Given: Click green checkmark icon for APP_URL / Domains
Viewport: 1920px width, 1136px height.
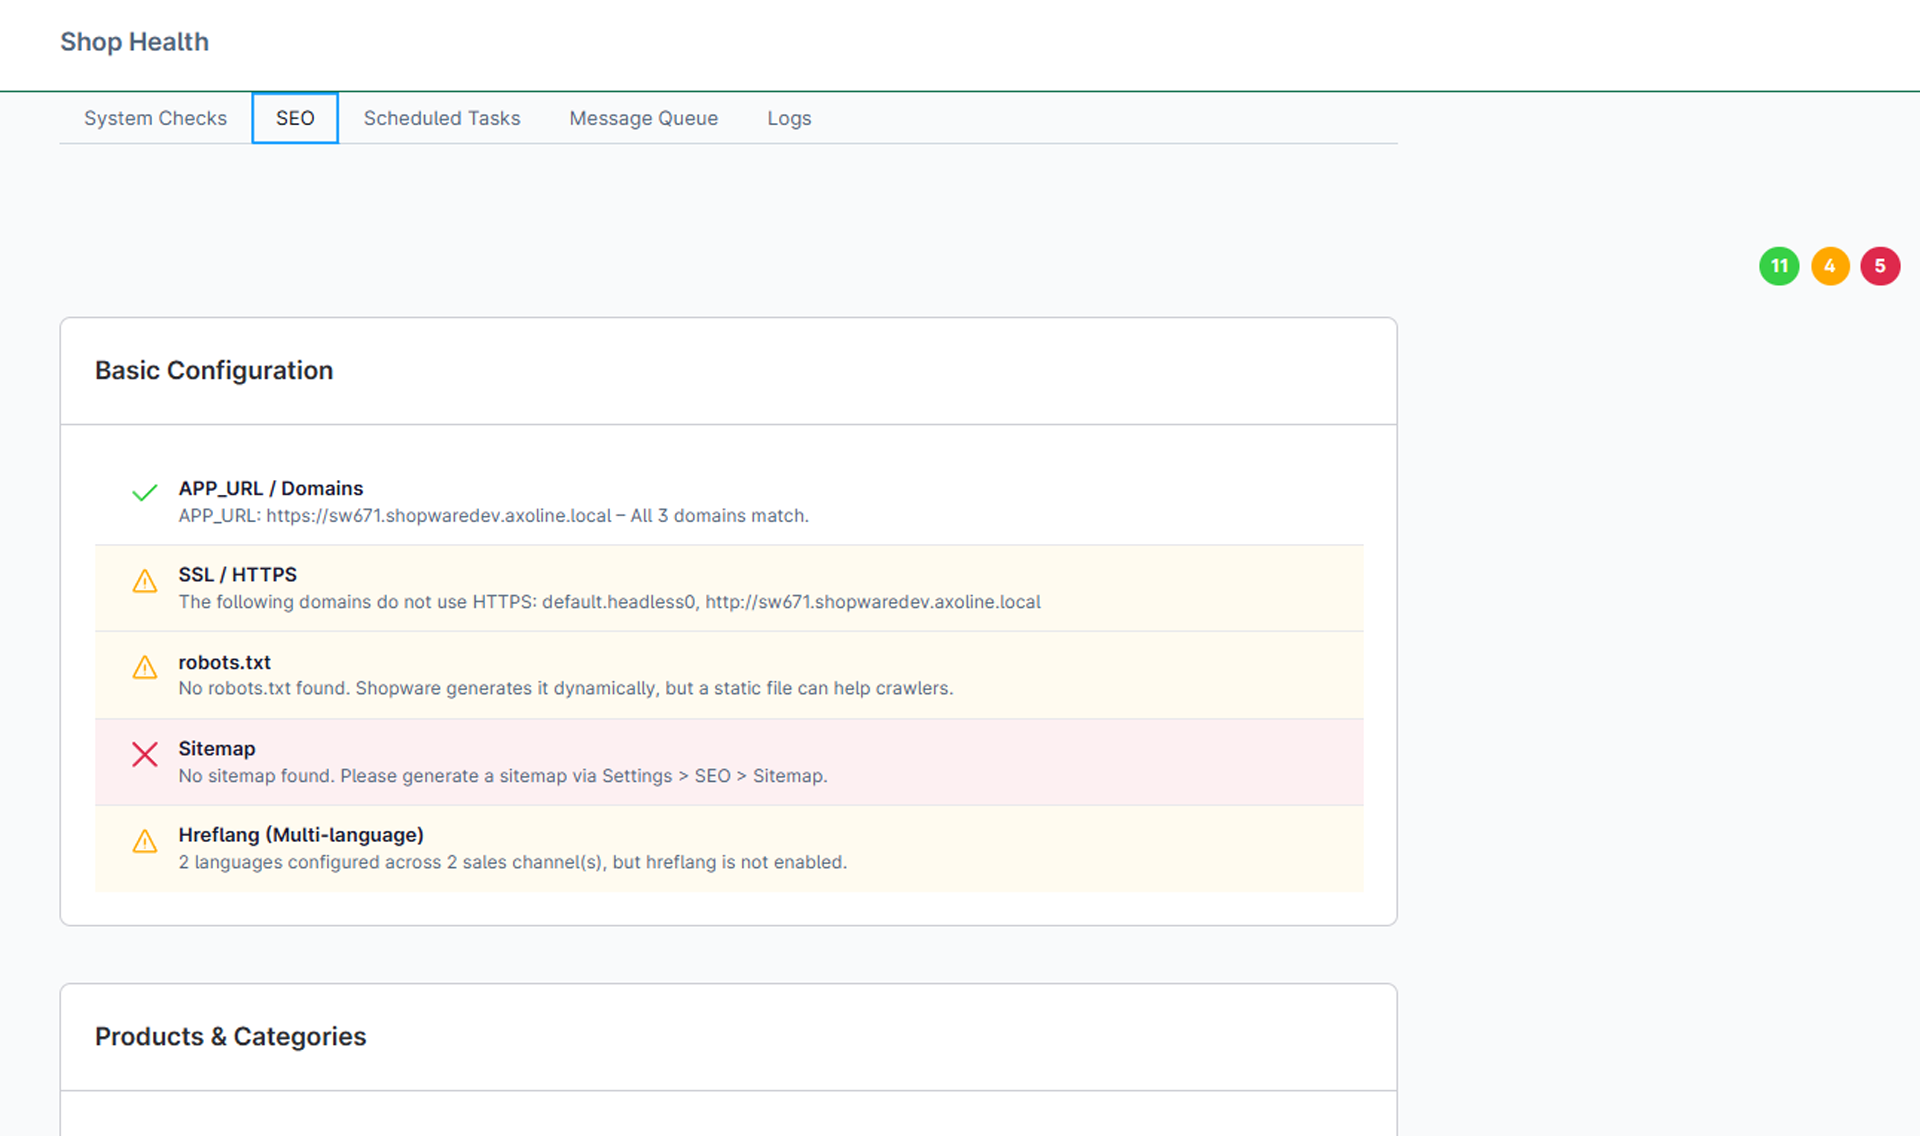Looking at the screenshot, I should point(145,493).
